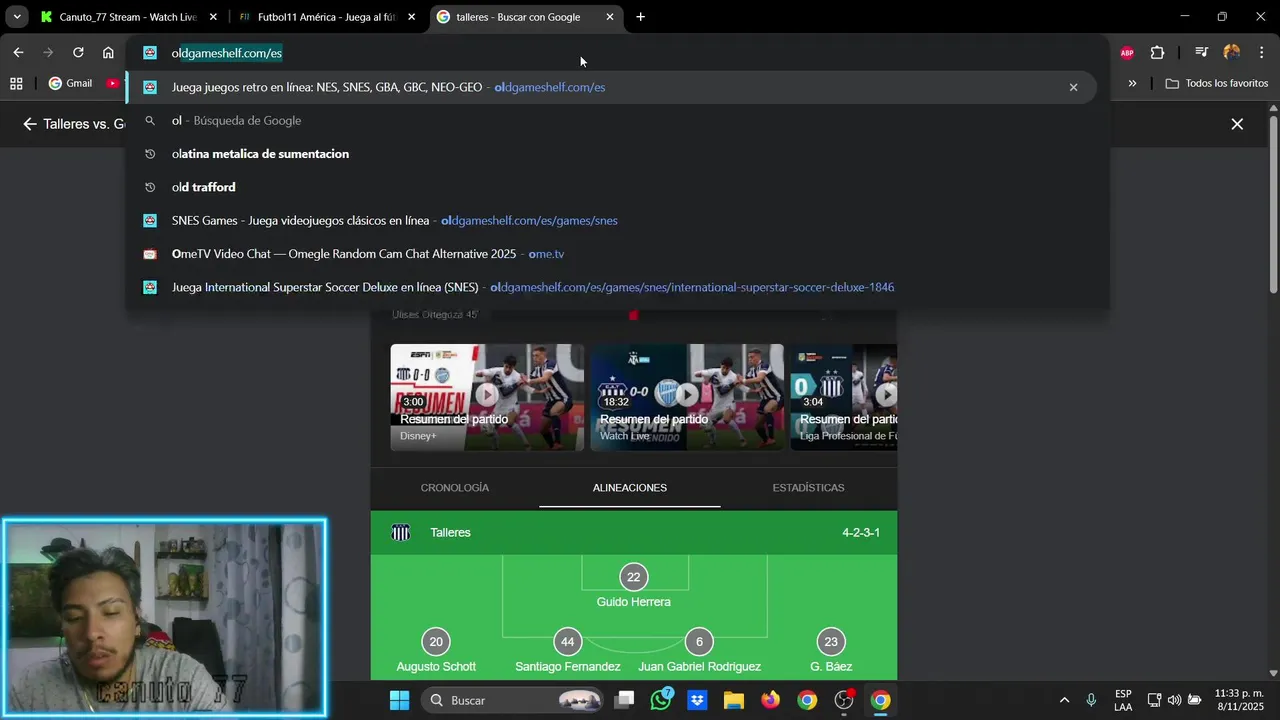Open the Windows Start menu
The height and width of the screenshot is (720, 1280).
click(399, 700)
